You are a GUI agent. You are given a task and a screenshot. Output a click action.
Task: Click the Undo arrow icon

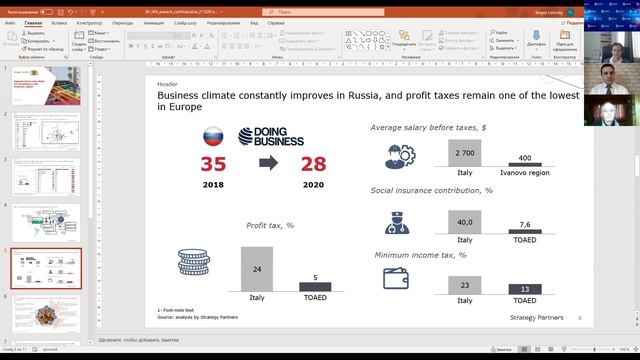[x=70, y=12]
